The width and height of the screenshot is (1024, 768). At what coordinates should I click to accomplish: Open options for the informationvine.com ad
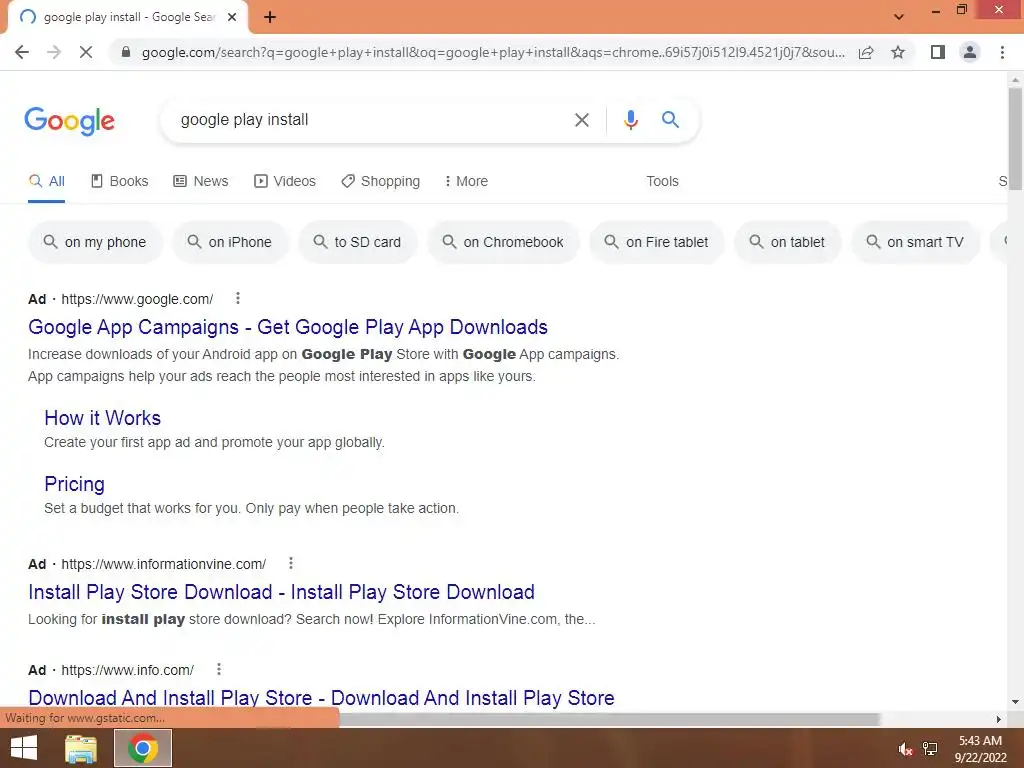click(x=291, y=563)
